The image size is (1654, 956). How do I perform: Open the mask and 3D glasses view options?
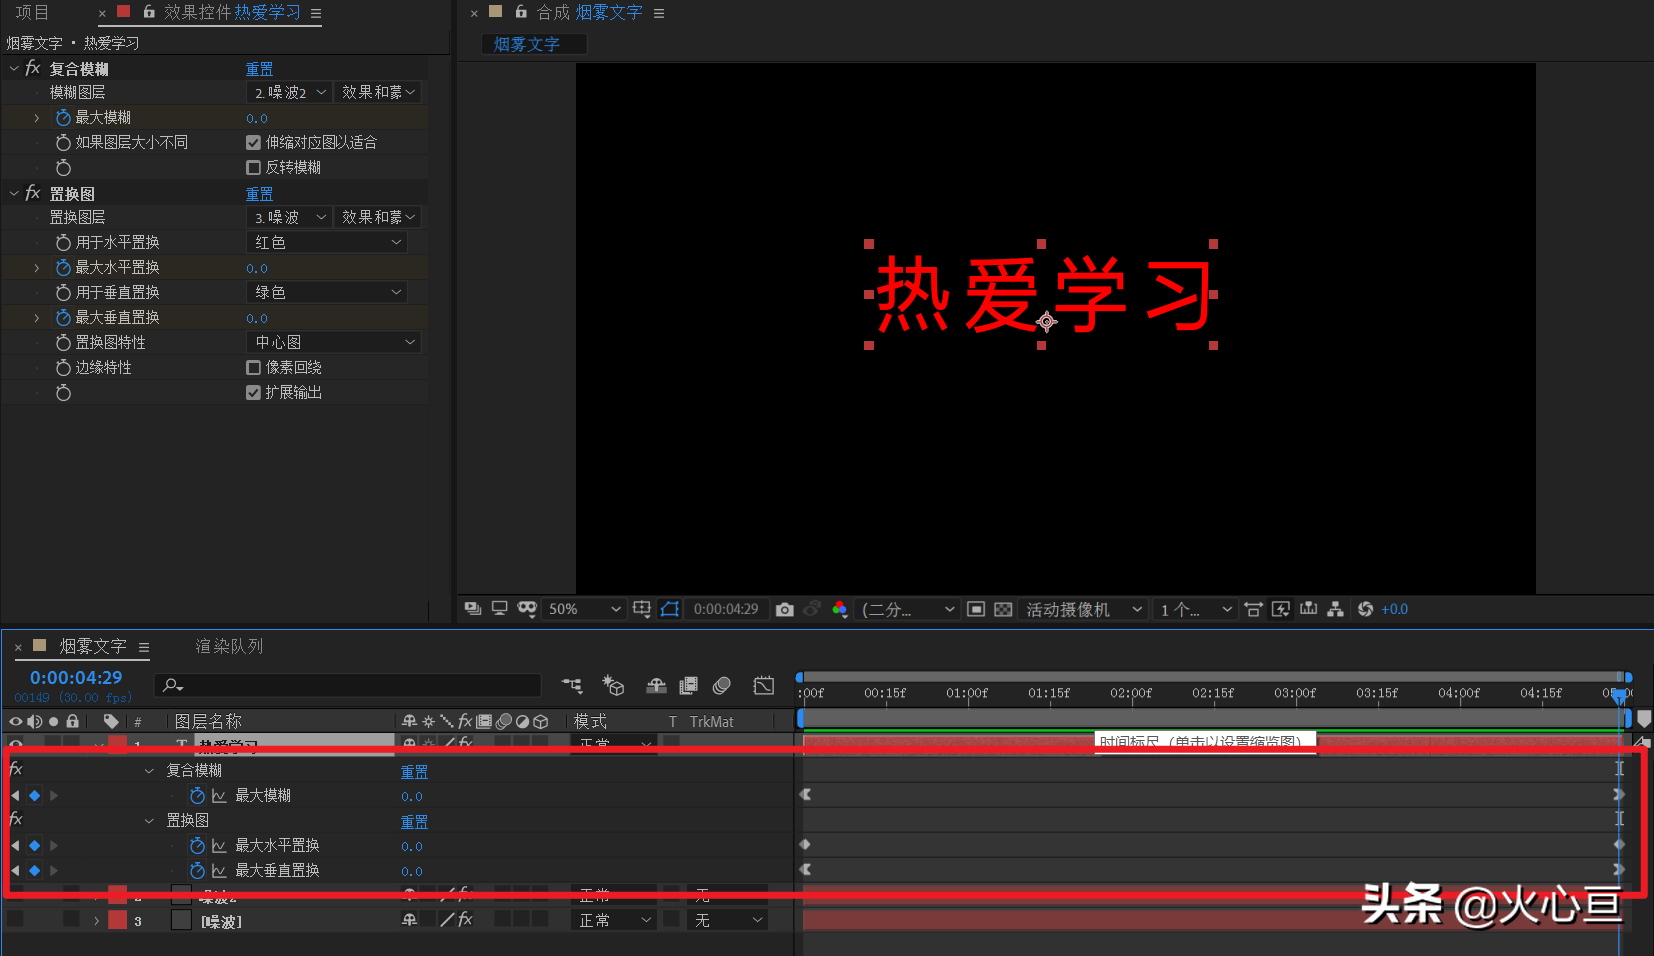pyautogui.click(x=527, y=609)
